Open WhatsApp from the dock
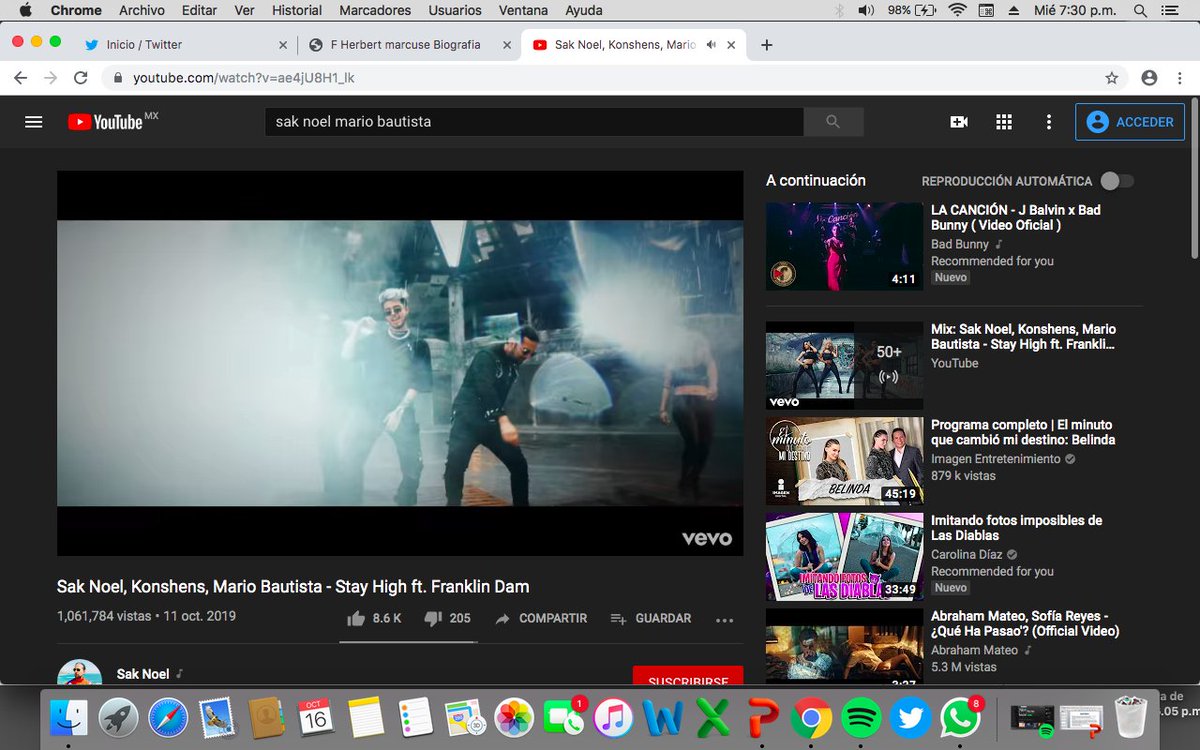The image size is (1200, 750). 960,718
